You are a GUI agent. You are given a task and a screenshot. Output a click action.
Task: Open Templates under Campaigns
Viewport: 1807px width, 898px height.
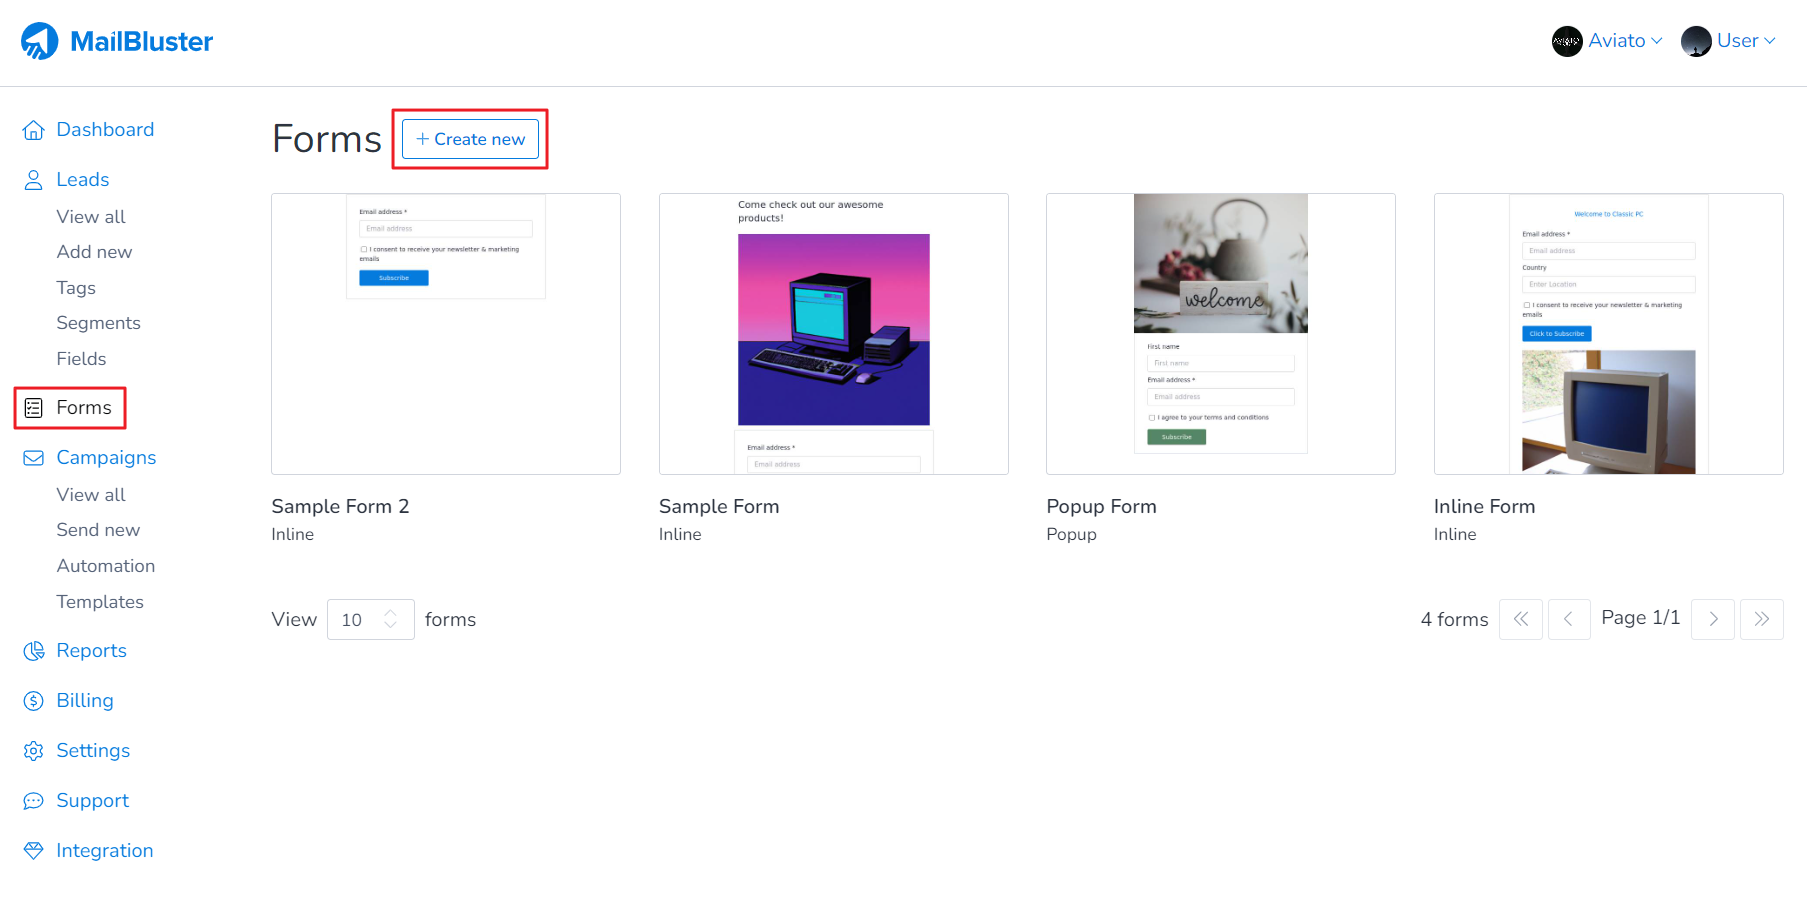tap(100, 602)
